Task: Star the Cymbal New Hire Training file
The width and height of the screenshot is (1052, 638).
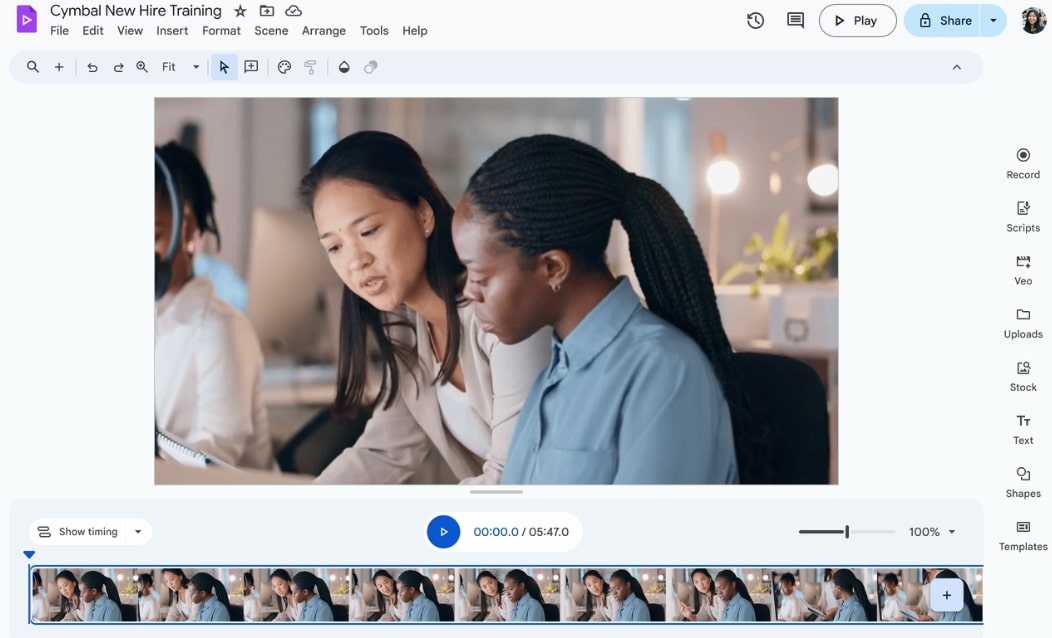Action: [x=240, y=11]
